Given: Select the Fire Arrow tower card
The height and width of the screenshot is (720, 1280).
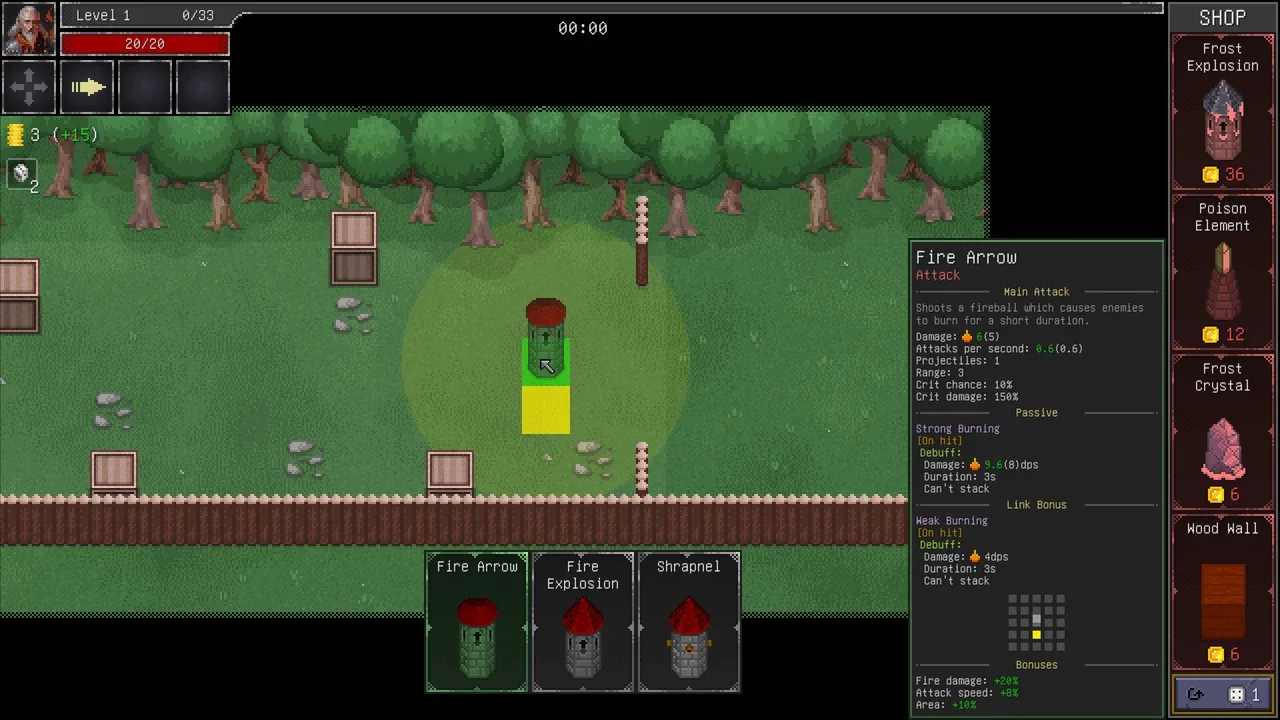Looking at the screenshot, I should (477, 622).
